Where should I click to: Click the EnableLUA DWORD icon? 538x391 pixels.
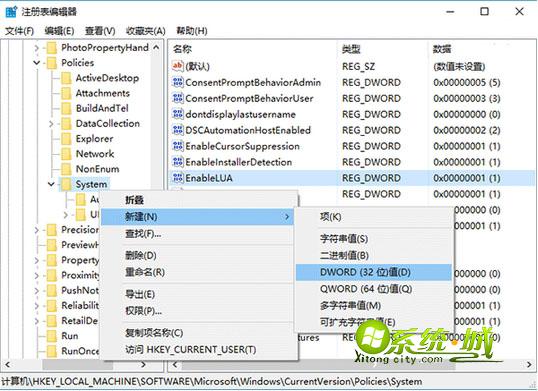pyautogui.click(x=178, y=178)
